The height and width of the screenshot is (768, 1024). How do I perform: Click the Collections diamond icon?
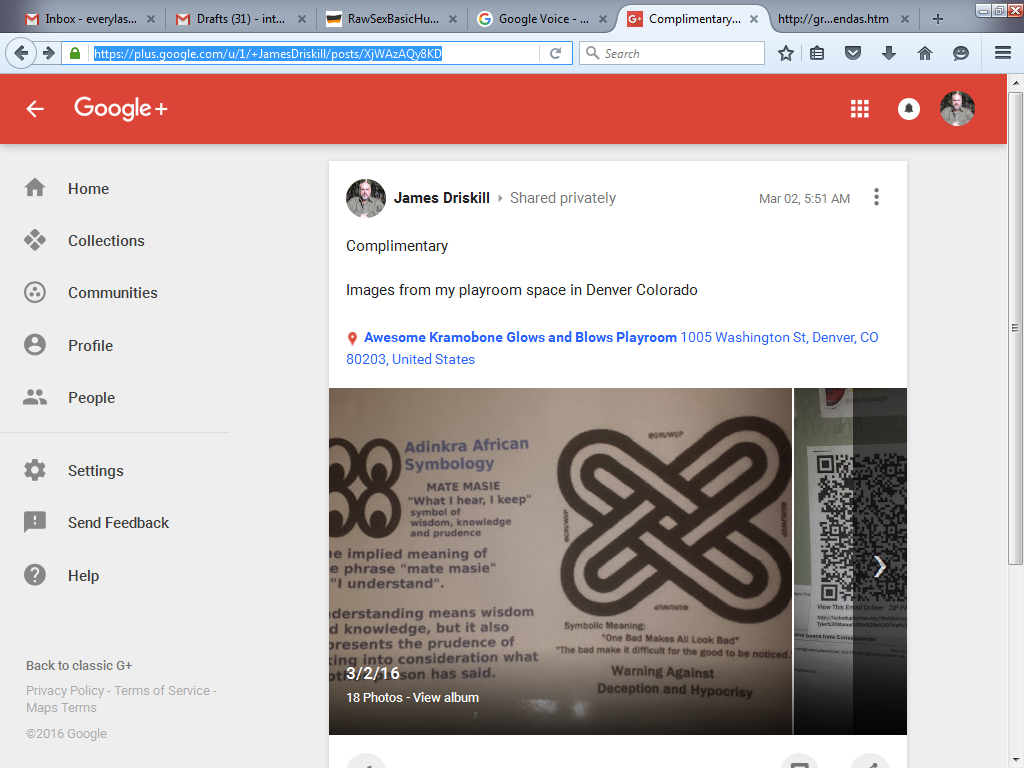pyautogui.click(x=35, y=240)
